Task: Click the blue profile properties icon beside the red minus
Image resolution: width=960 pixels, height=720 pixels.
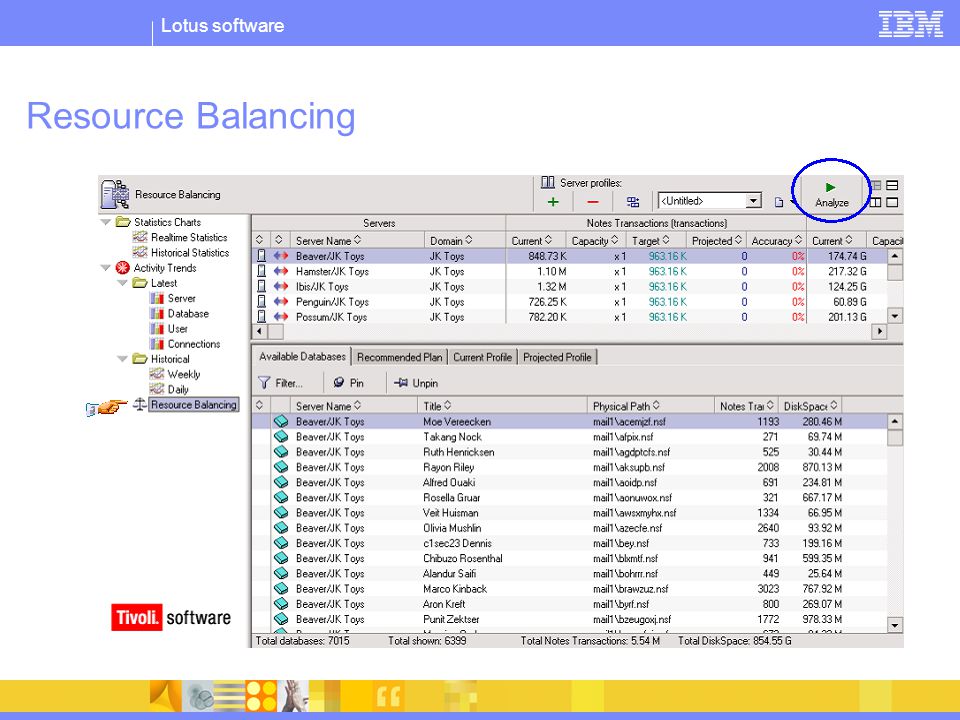Action: coord(632,201)
